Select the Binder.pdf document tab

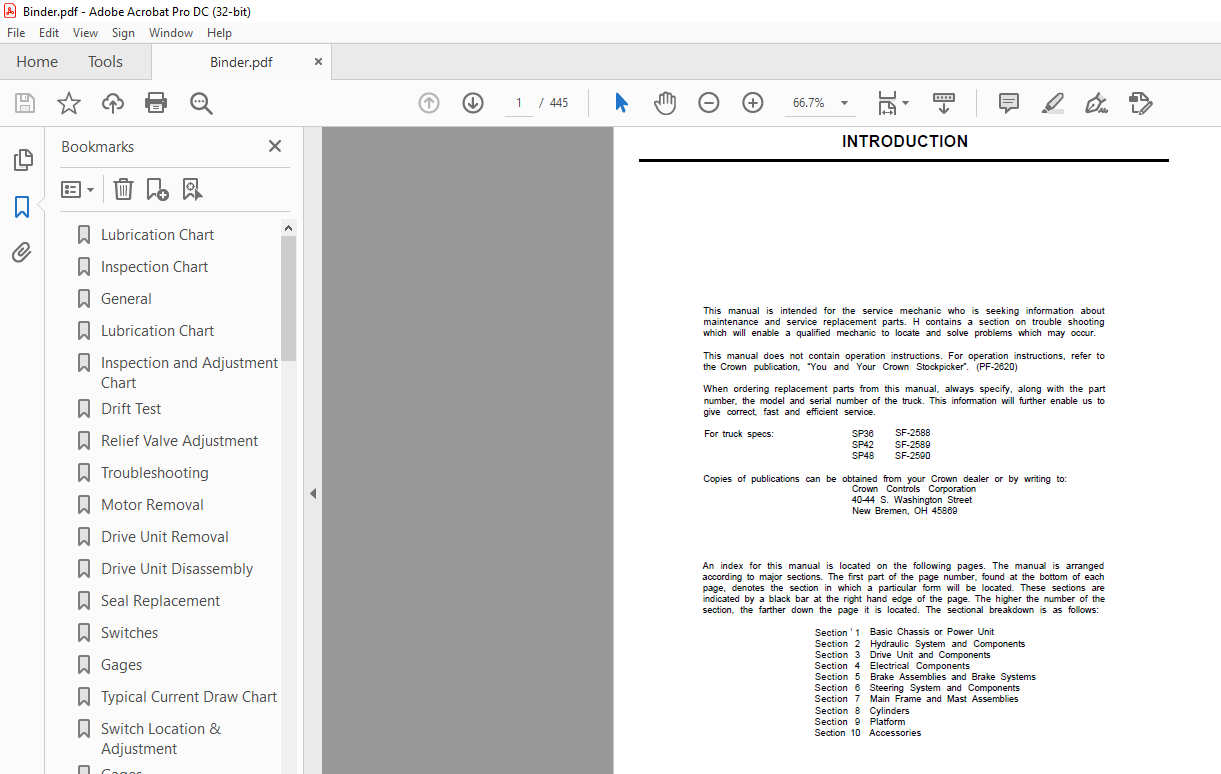[241, 62]
